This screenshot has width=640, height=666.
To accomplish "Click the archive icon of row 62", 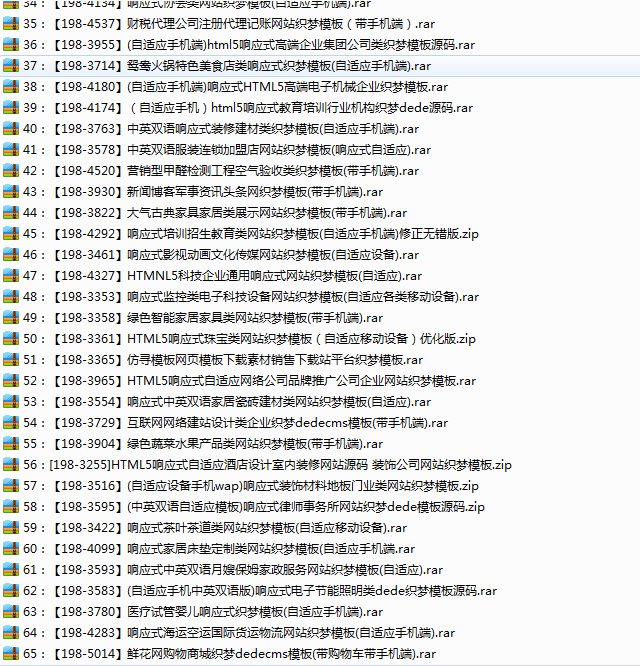I will pos(11,591).
